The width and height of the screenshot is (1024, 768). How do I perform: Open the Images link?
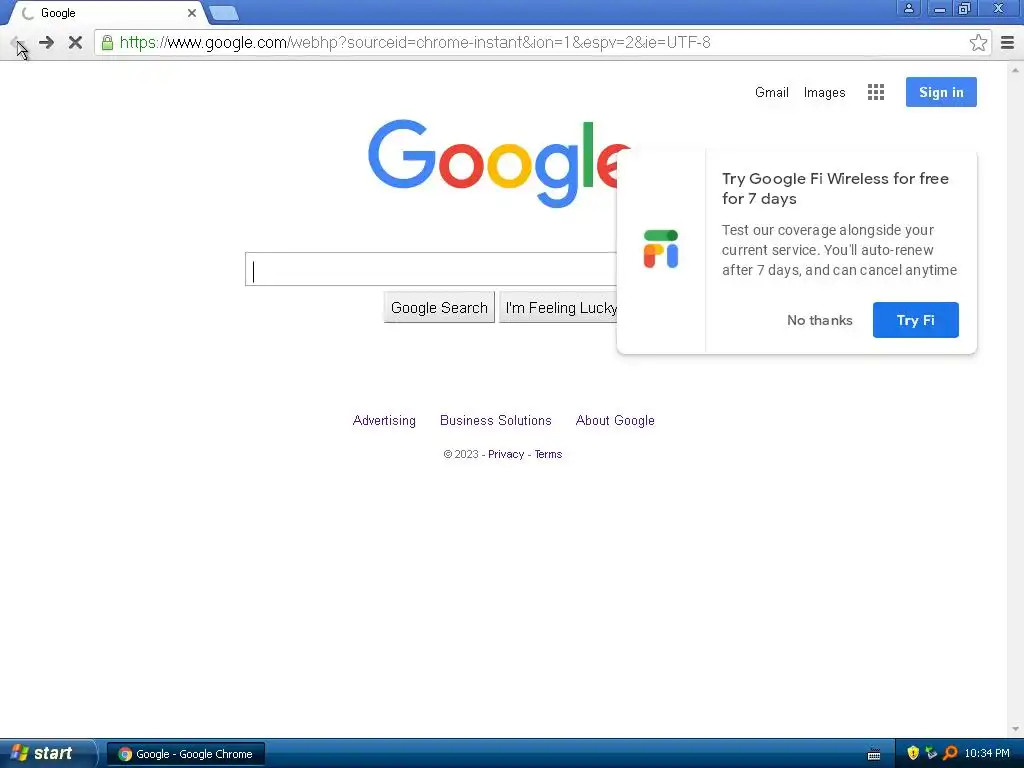pyautogui.click(x=824, y=92)
